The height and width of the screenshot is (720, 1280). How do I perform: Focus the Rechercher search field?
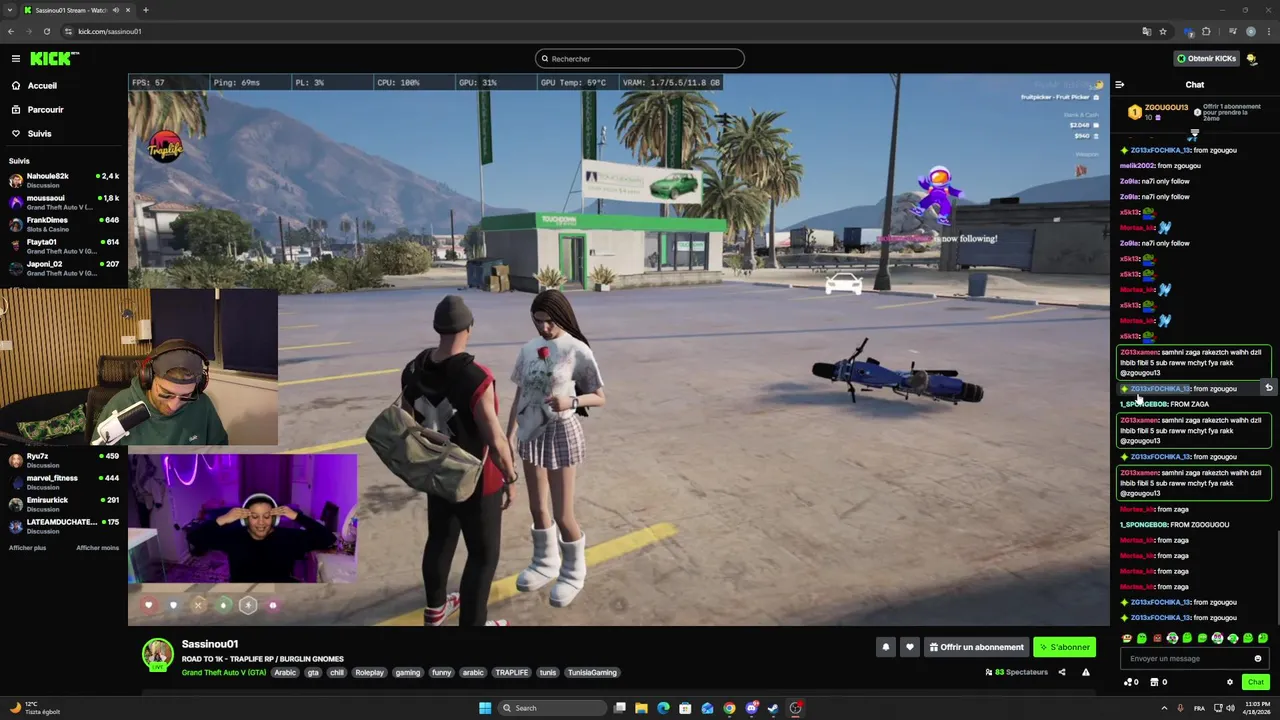(x=640, y=59)
